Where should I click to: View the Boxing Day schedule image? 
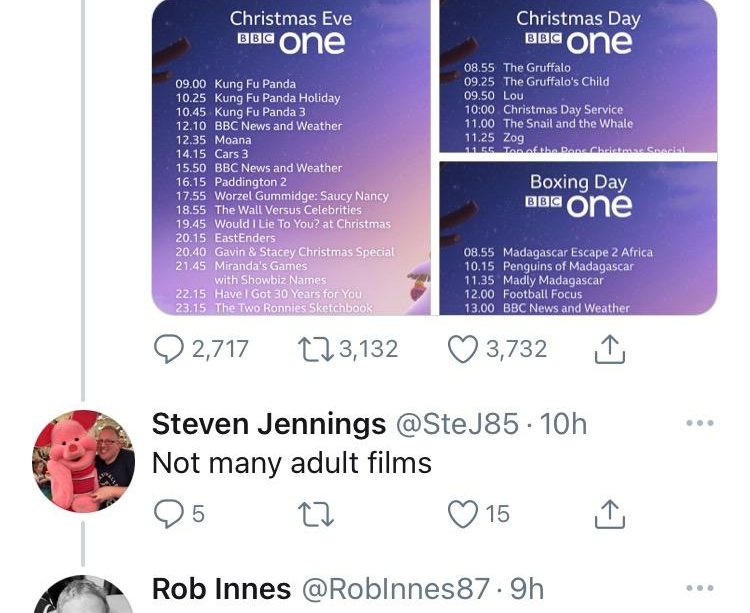click(x=578, y=238)
